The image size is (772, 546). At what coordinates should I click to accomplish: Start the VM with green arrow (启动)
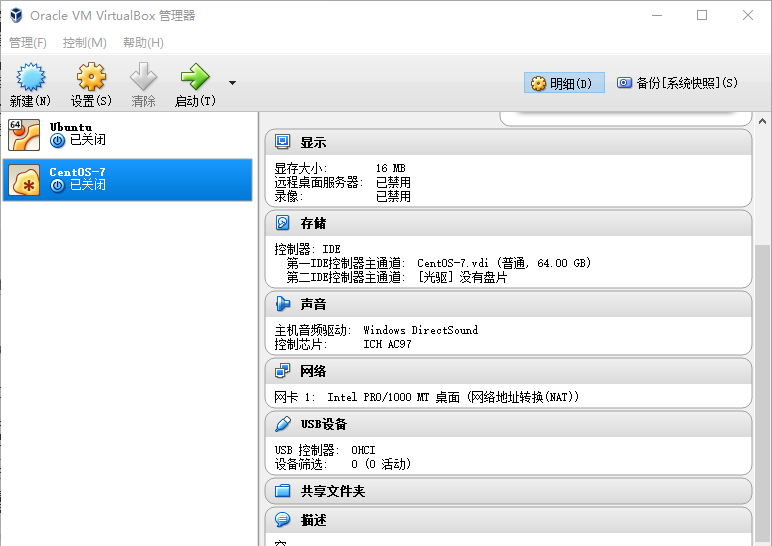point(194,78)
